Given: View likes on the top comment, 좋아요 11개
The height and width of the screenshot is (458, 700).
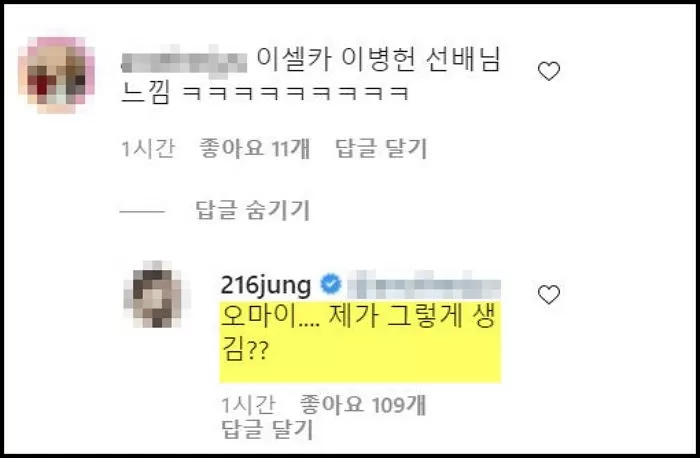Looking at the screenshot, I should pyautogui.click(x=254, y=148).
